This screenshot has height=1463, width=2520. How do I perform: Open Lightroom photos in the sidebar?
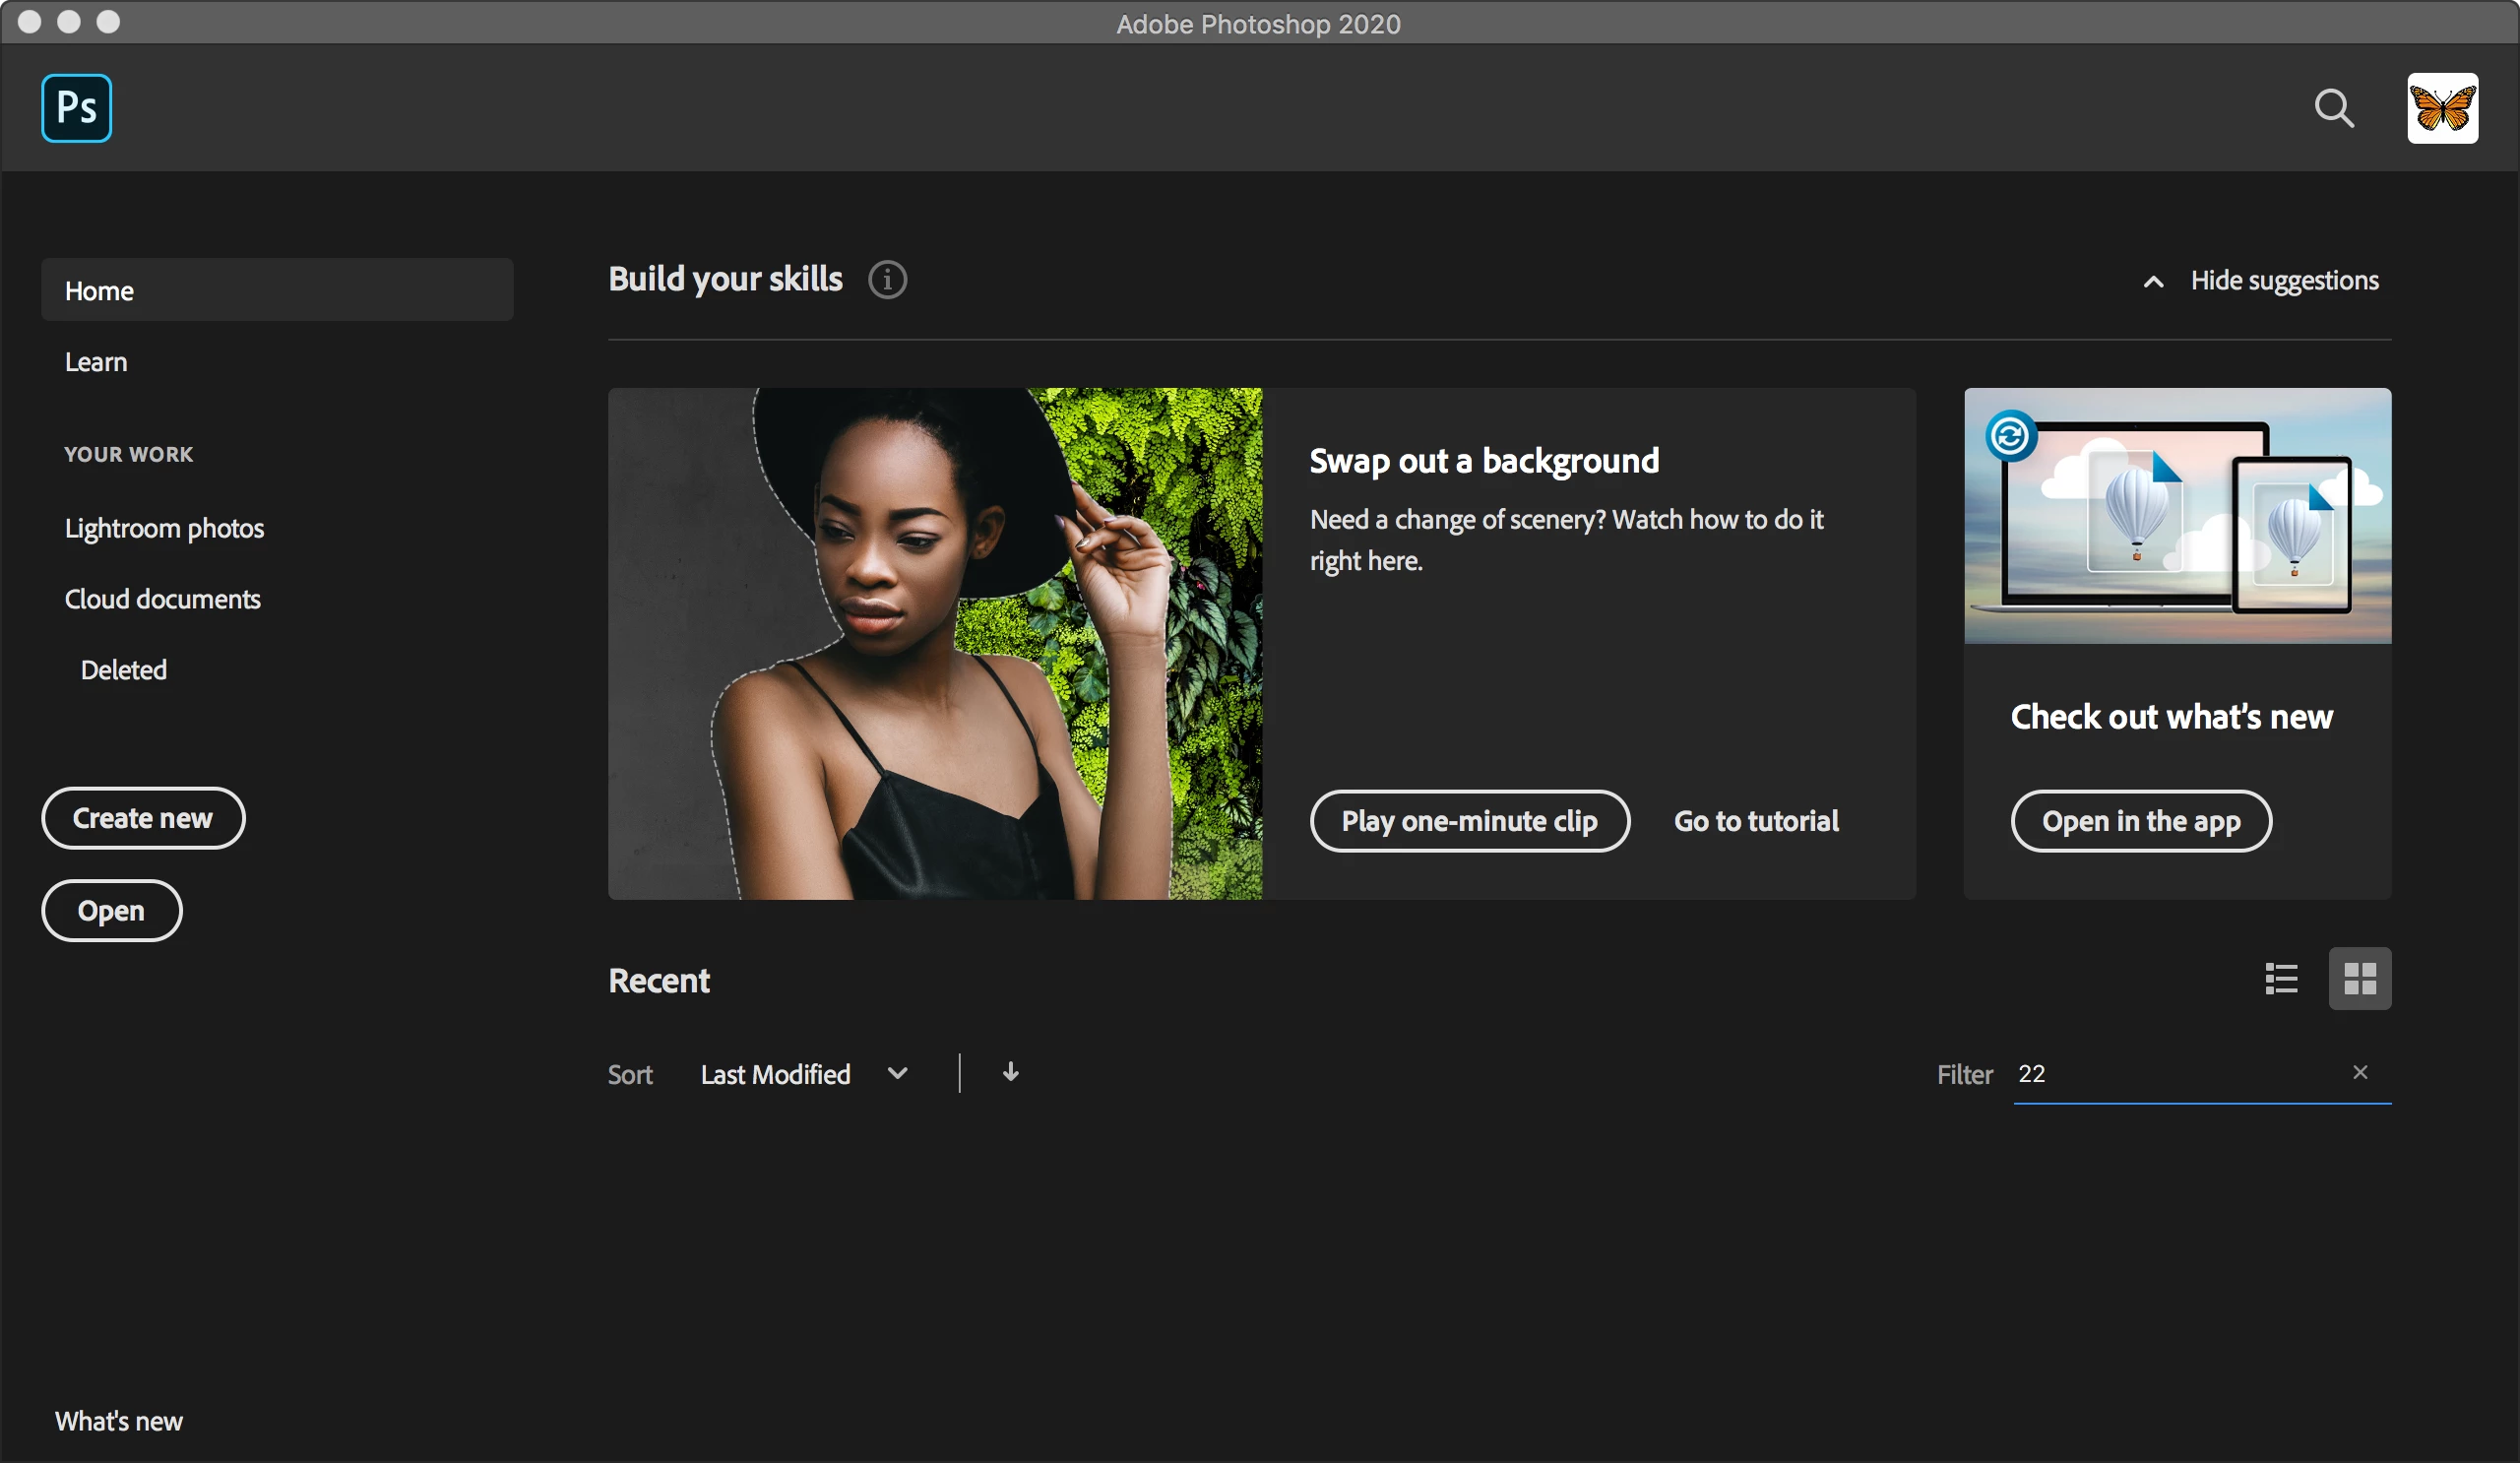point(164,528)
